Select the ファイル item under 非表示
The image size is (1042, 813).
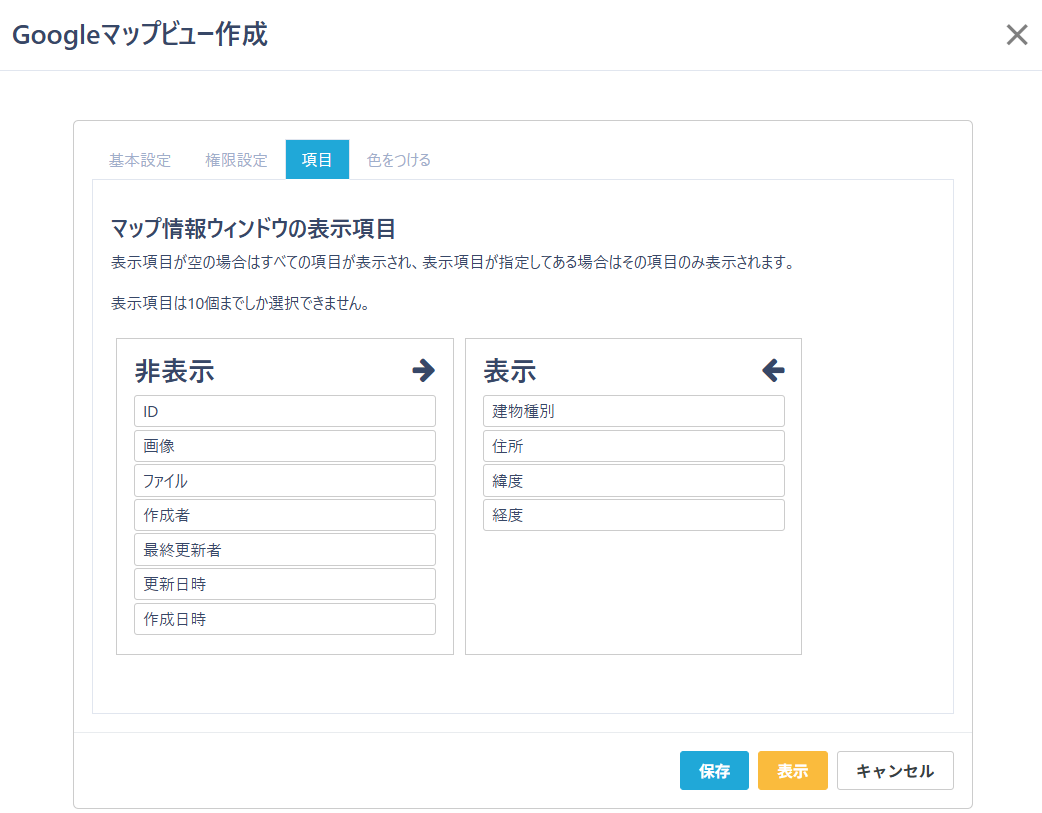[x=285, y=480]
